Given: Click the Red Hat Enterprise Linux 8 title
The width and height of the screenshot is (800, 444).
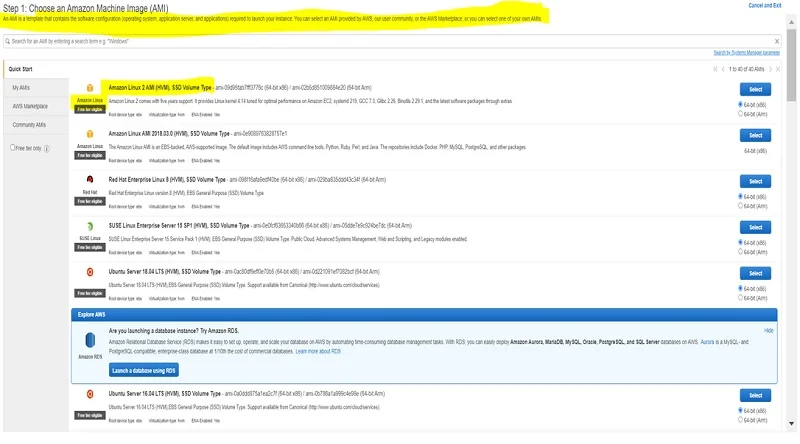Looking at the screenshot, I should point(167,180).
